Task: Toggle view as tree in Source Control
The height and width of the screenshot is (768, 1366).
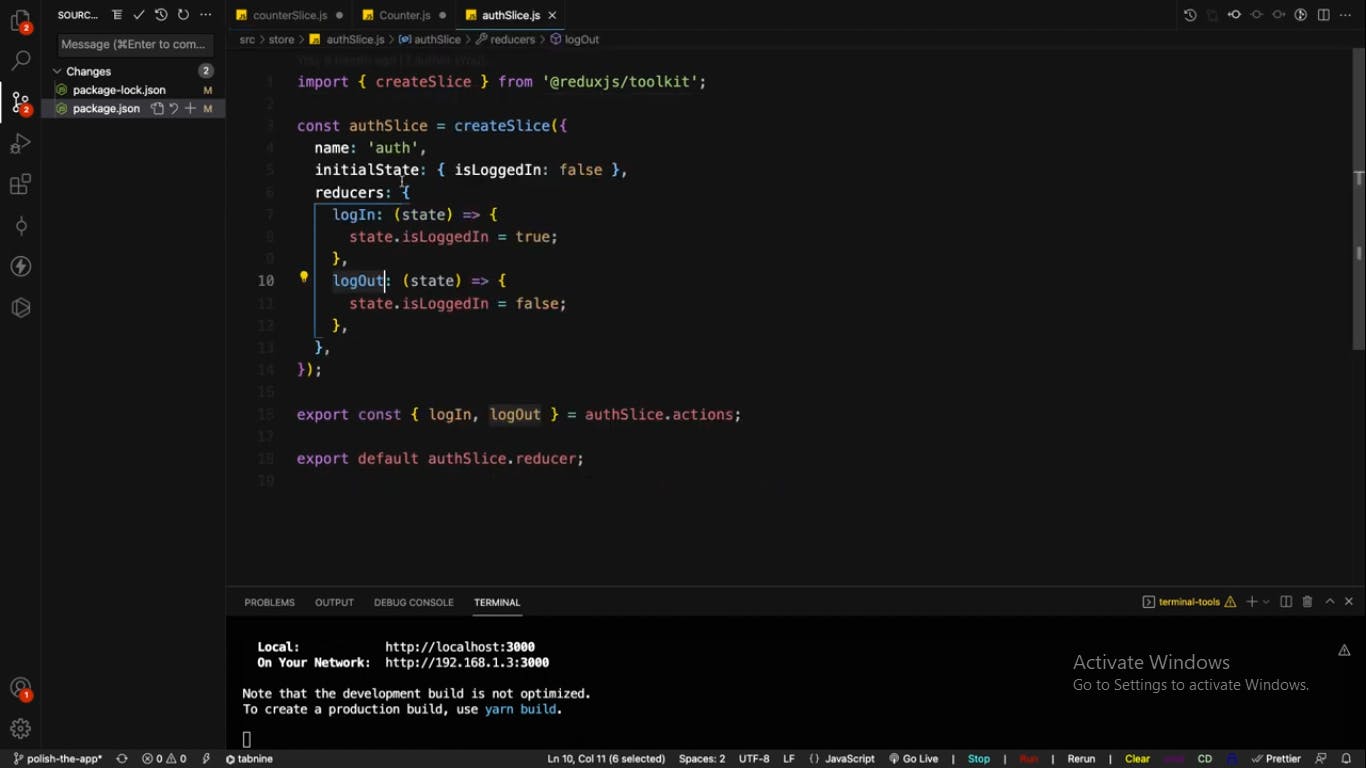Action: (x=117, y=15)
